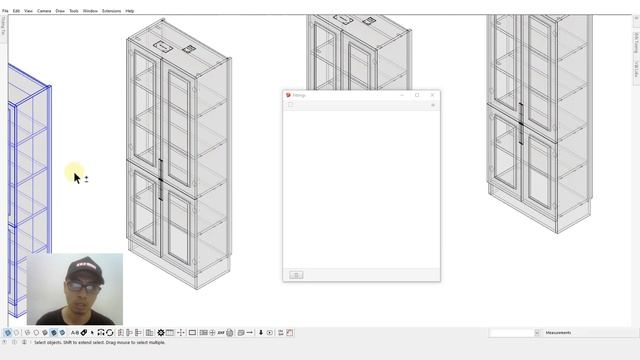Screen dimensions: 640x360
Task: Open the Extensions menu
Action: click(x=111, y=11)
